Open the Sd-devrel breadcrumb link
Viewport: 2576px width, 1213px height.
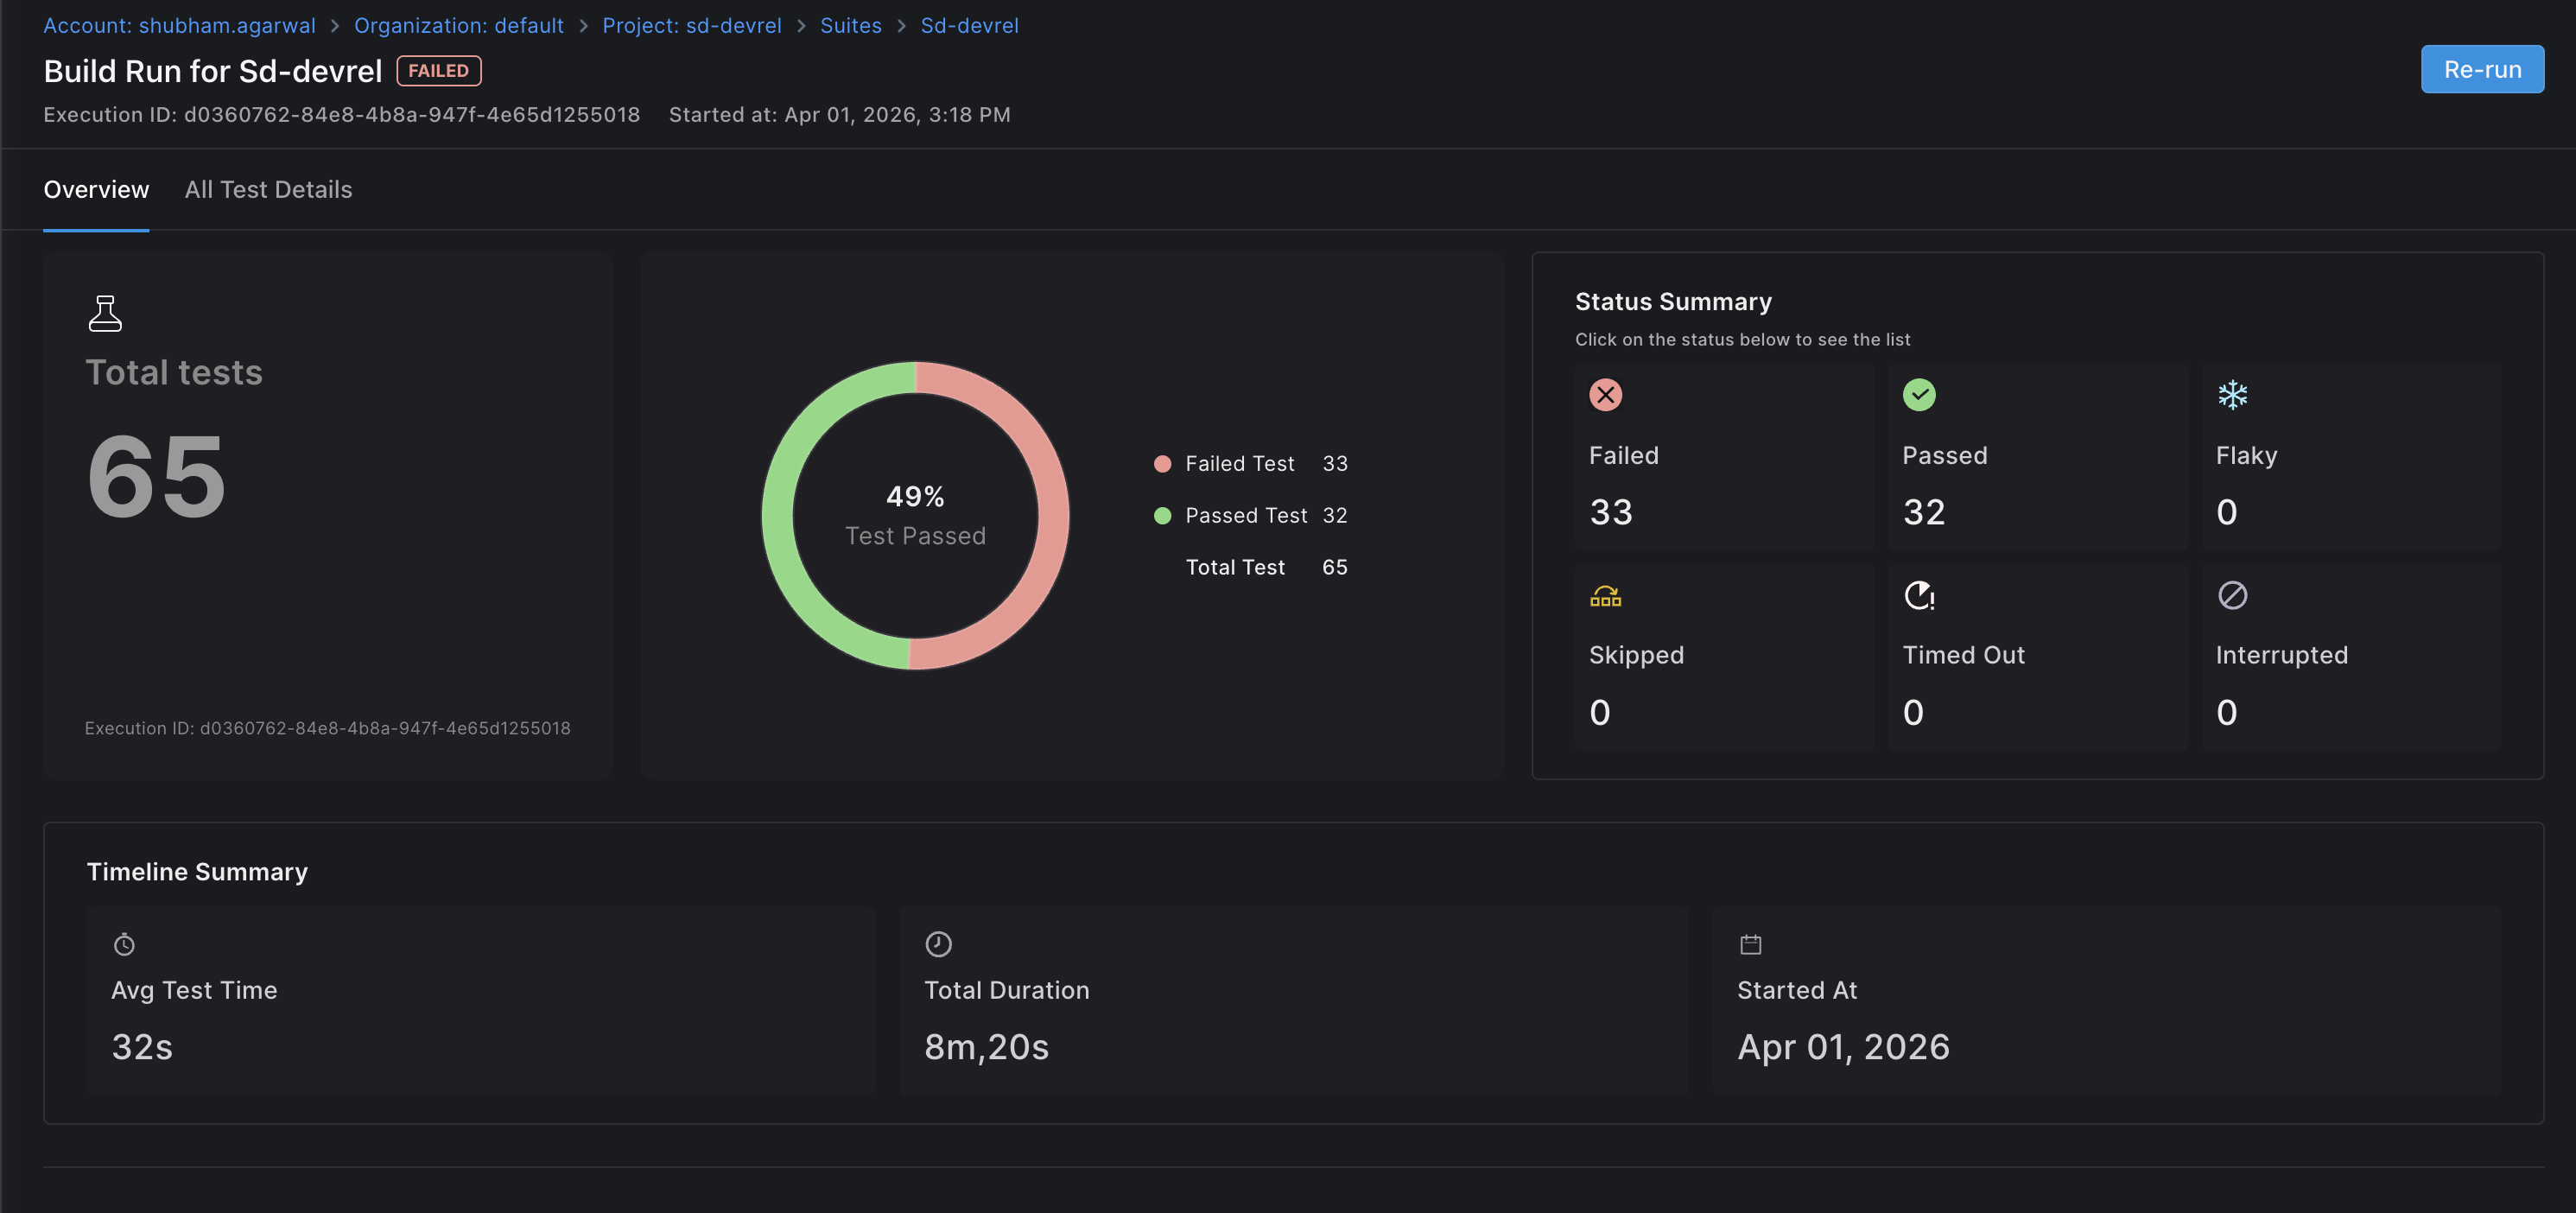(x=969, y=26)
